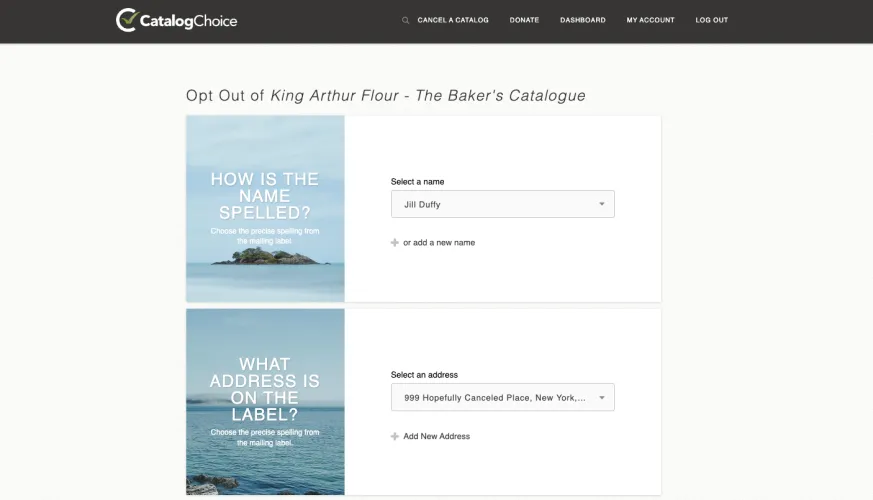Click the plus icon beside add a new name

(x=395, y=243)
